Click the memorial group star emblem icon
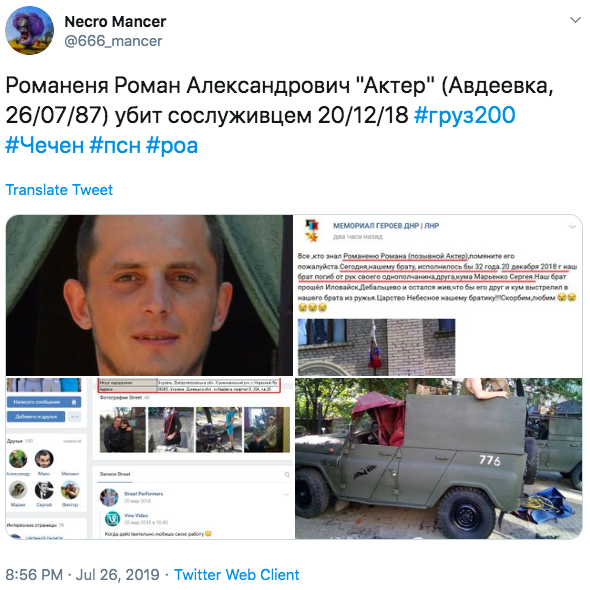 312,231
